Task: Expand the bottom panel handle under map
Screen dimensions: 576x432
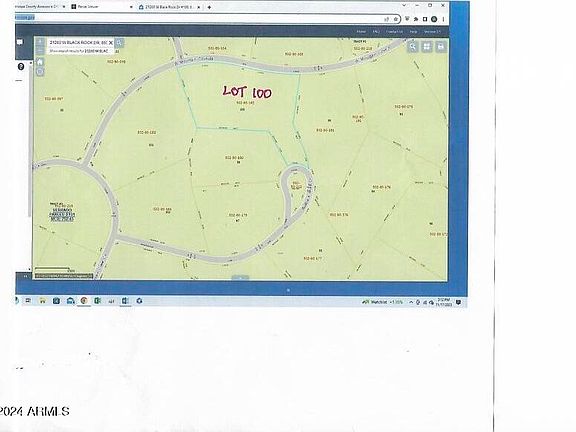Action: pos(240,278)
